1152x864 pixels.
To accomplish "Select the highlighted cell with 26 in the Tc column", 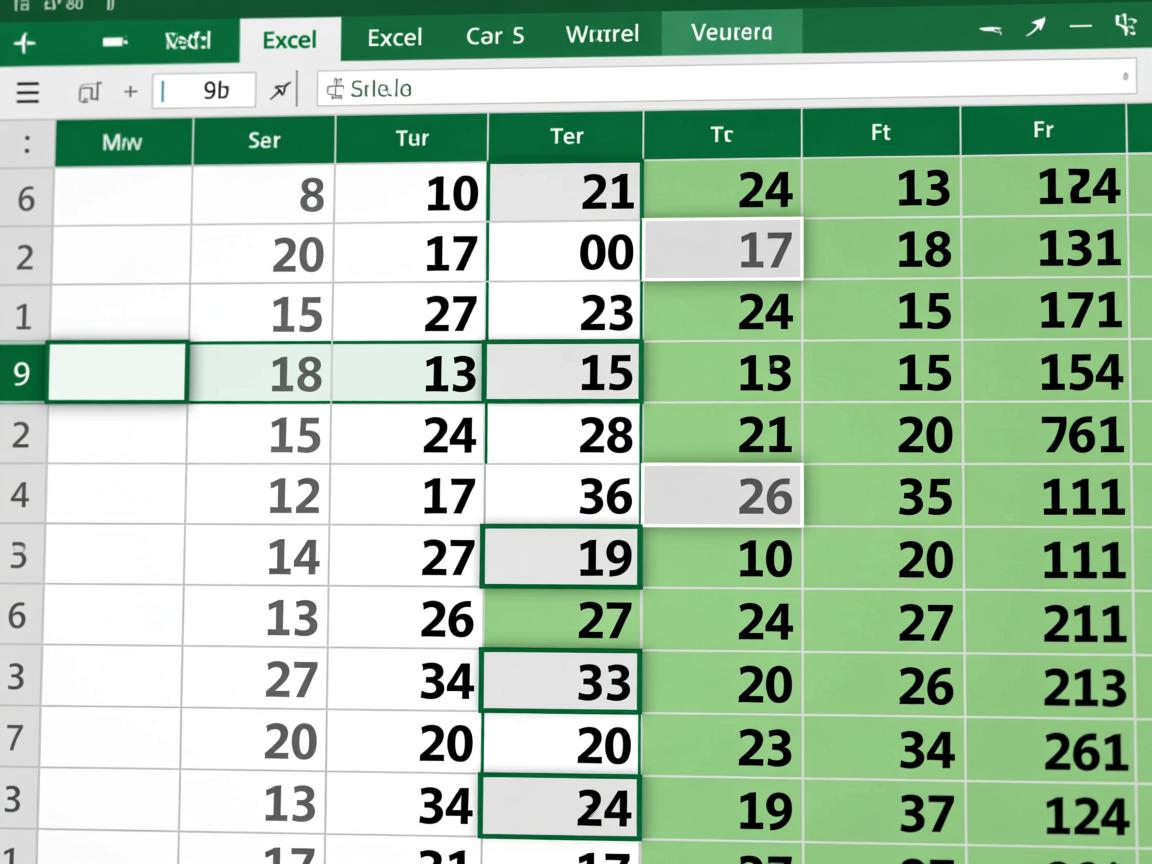I will pos(722,496).
